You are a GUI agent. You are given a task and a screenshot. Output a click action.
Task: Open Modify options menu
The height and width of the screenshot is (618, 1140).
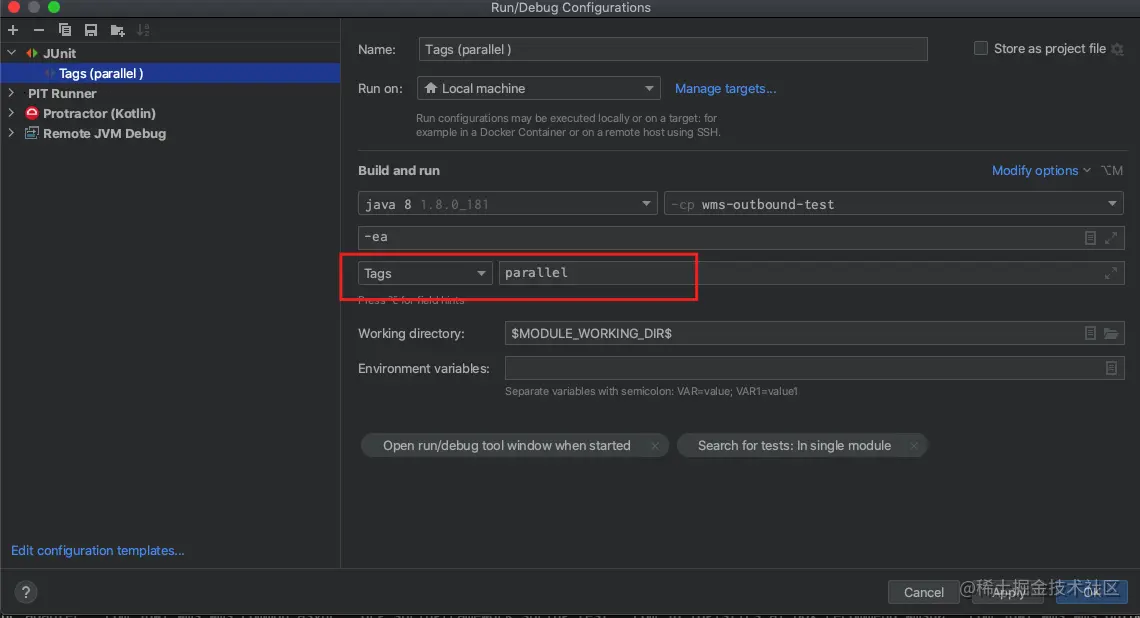pos(1040,170)
